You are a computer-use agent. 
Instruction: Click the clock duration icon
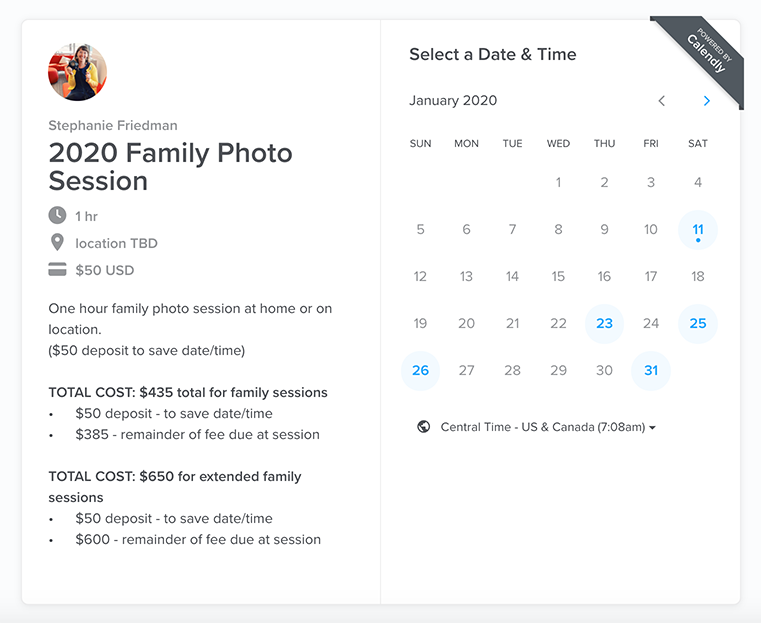pos(58,216)
